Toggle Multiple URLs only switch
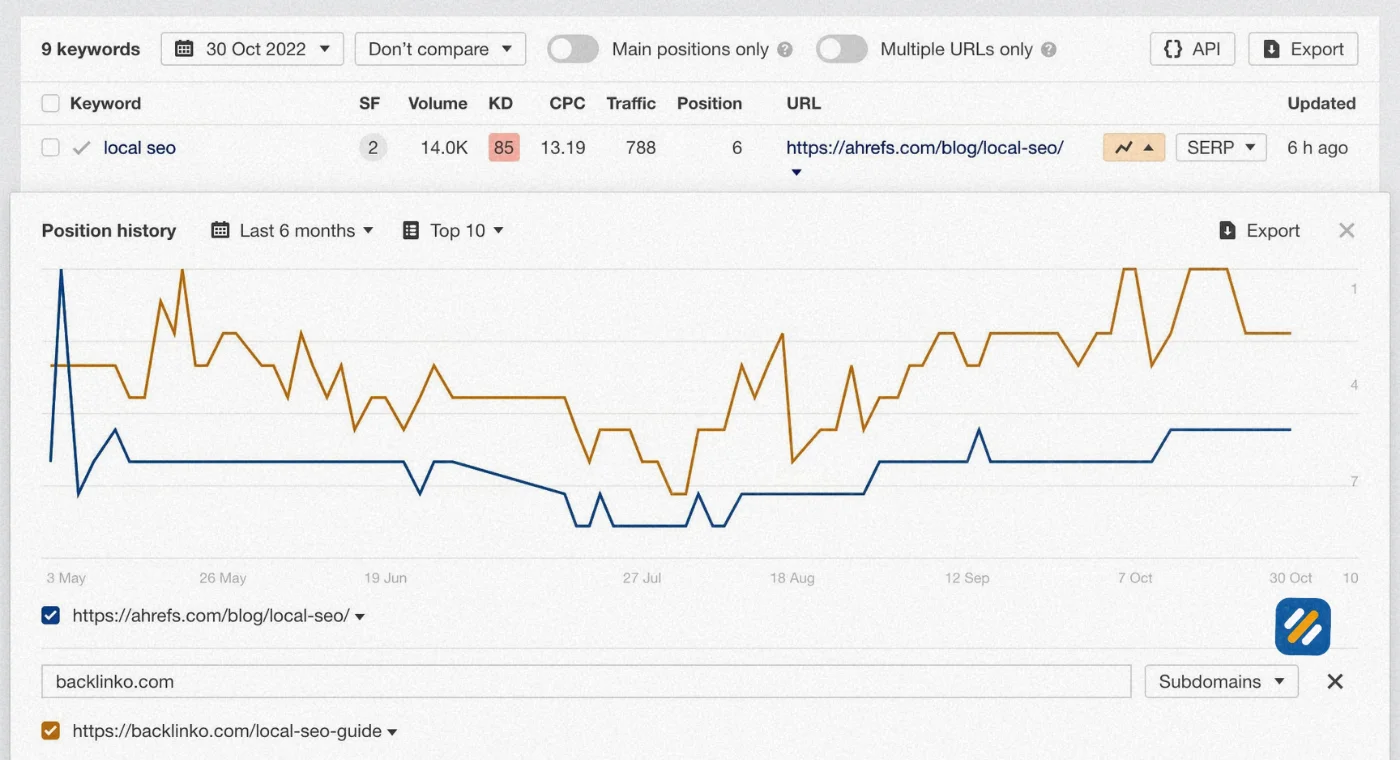This screenshot has height=760, width=1400. [842, 49]
